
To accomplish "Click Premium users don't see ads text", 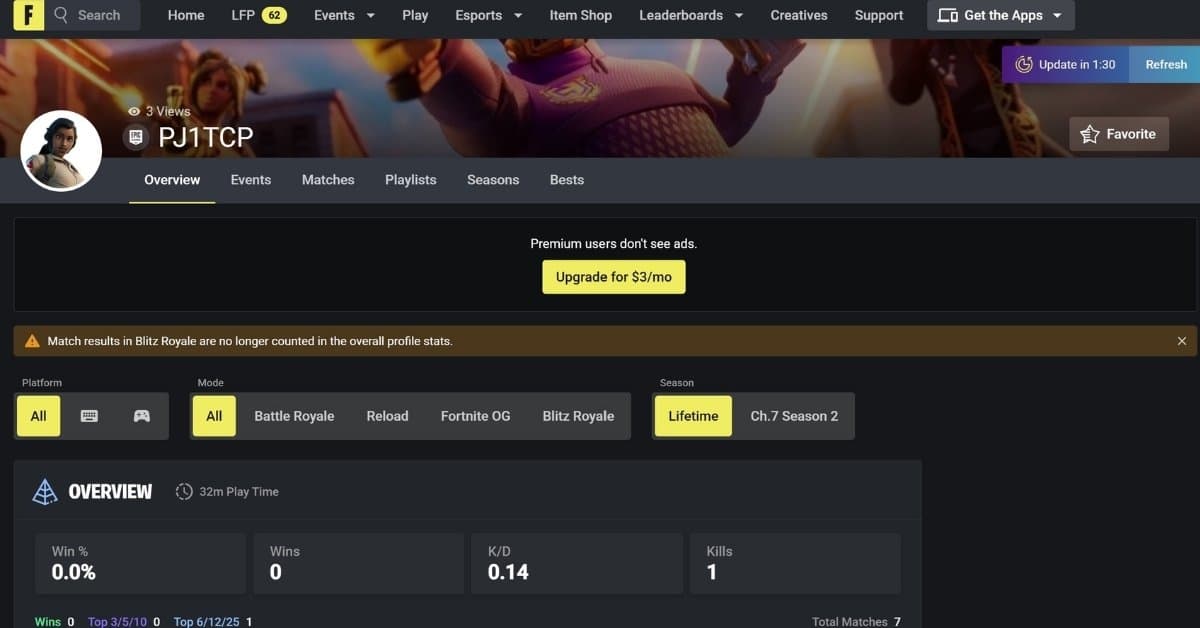I will coord(614,243).
